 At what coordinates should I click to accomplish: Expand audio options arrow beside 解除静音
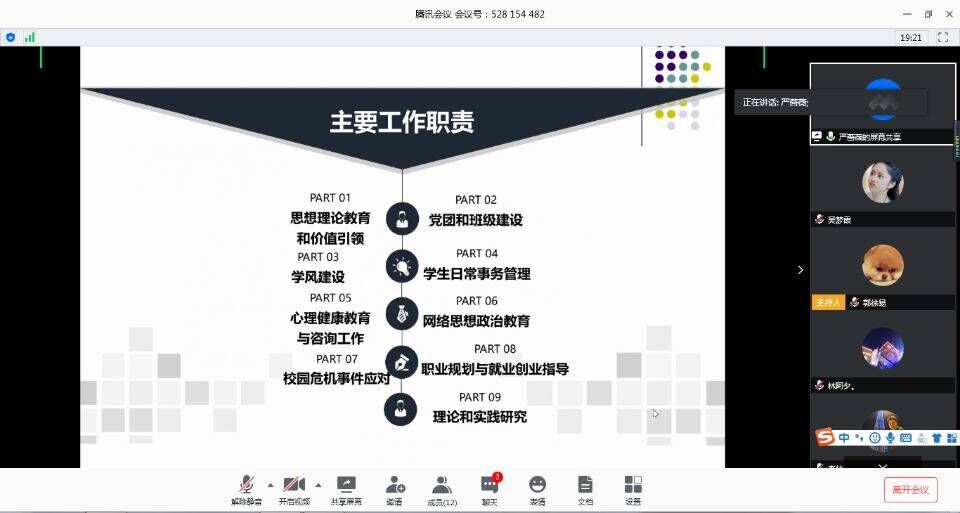click(x=270, y=484)
